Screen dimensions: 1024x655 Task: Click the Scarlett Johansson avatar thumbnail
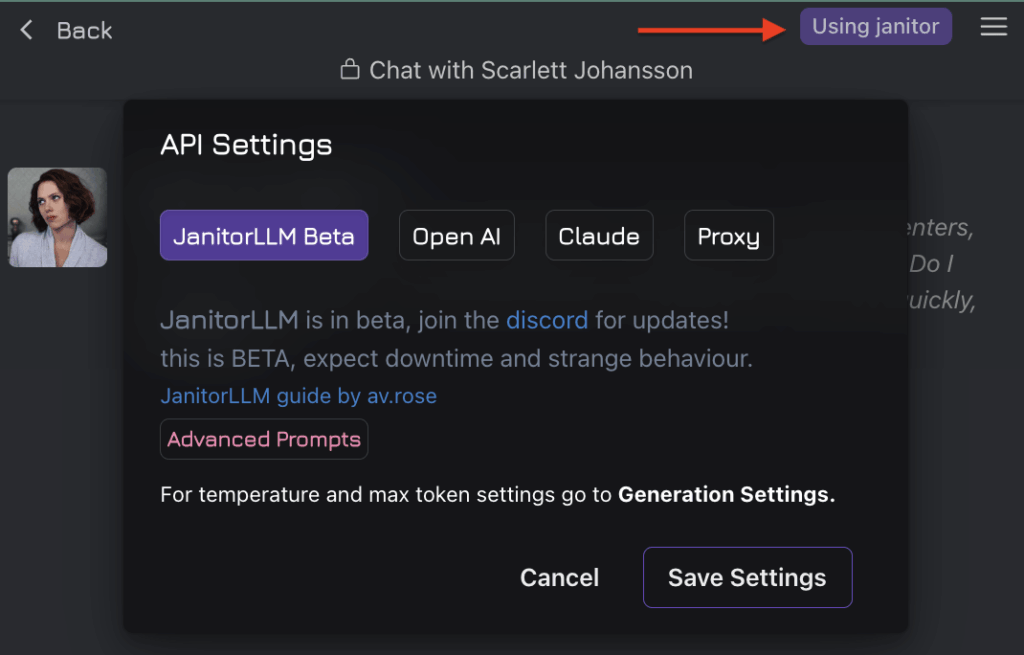[57, 217]
